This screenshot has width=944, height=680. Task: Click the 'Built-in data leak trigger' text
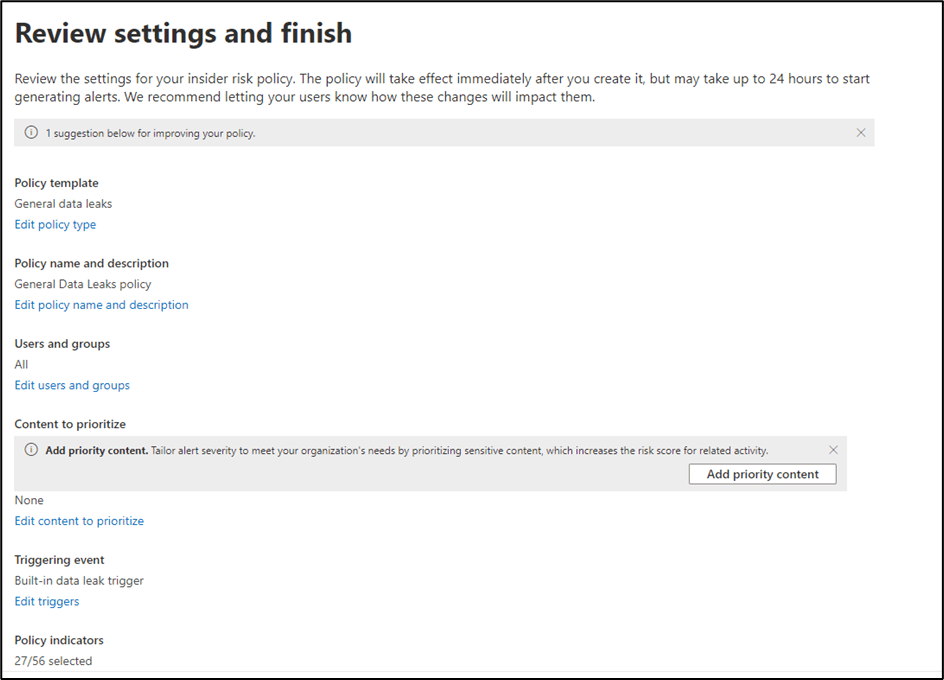point(79,580)
